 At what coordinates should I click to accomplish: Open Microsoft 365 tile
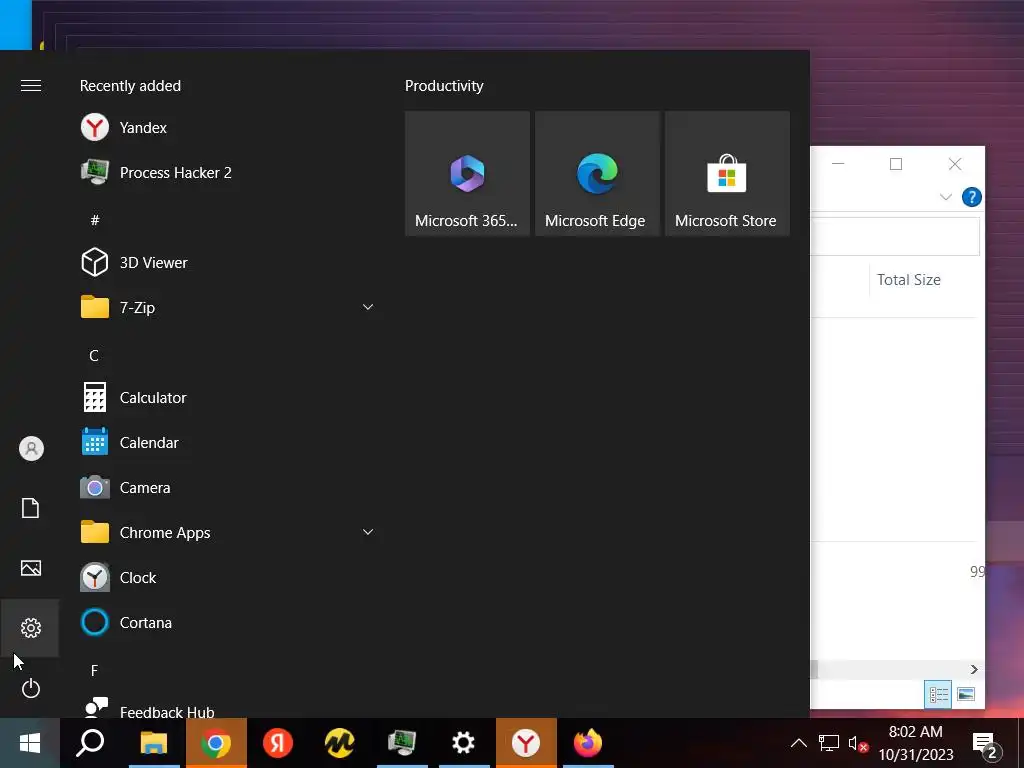(x=467, y=174)
